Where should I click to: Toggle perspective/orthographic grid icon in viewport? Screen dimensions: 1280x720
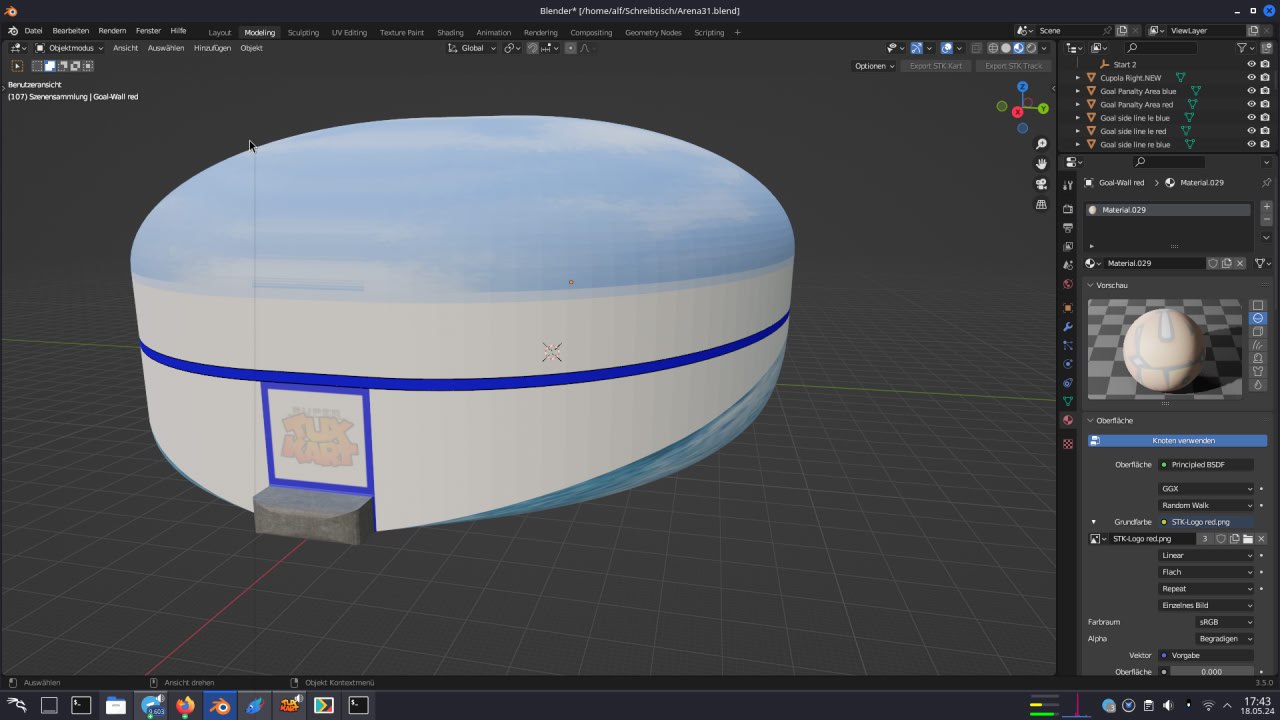1041,204
